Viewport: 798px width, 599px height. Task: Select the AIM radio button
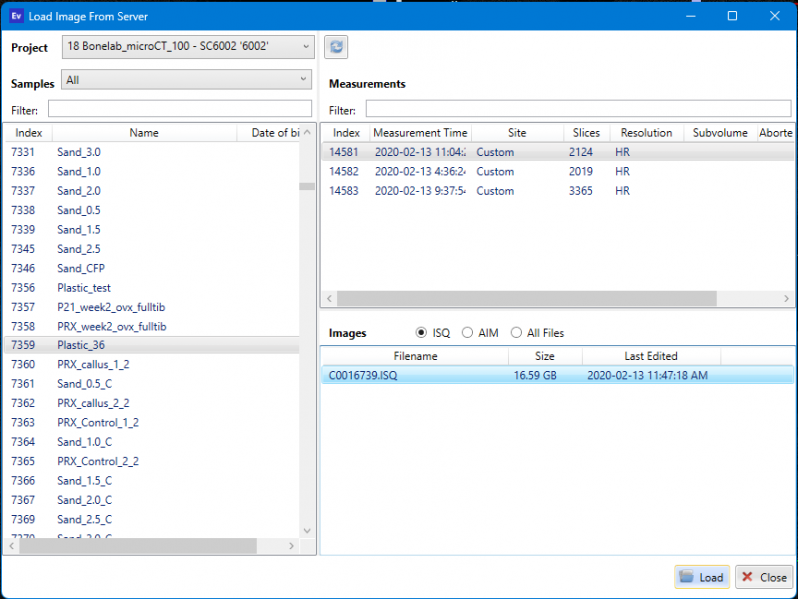coord(467,333)
